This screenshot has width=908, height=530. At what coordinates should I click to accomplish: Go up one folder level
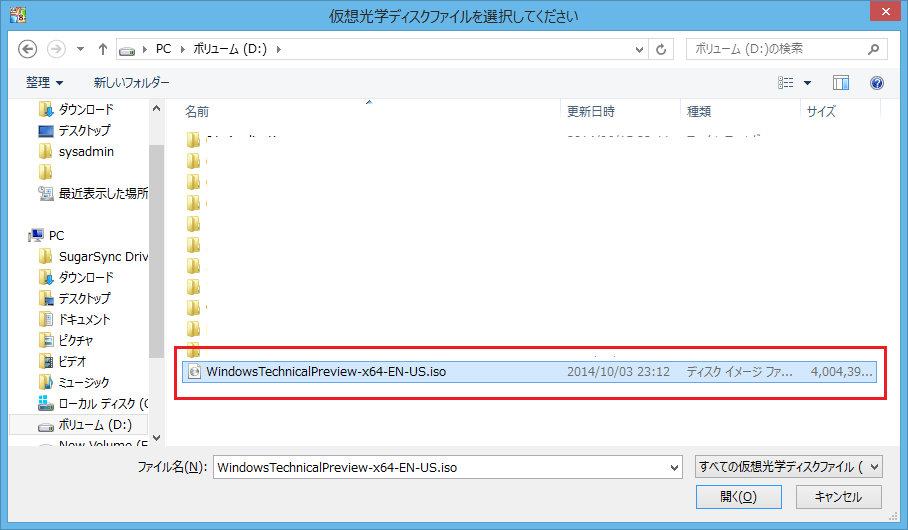(102, 49)
